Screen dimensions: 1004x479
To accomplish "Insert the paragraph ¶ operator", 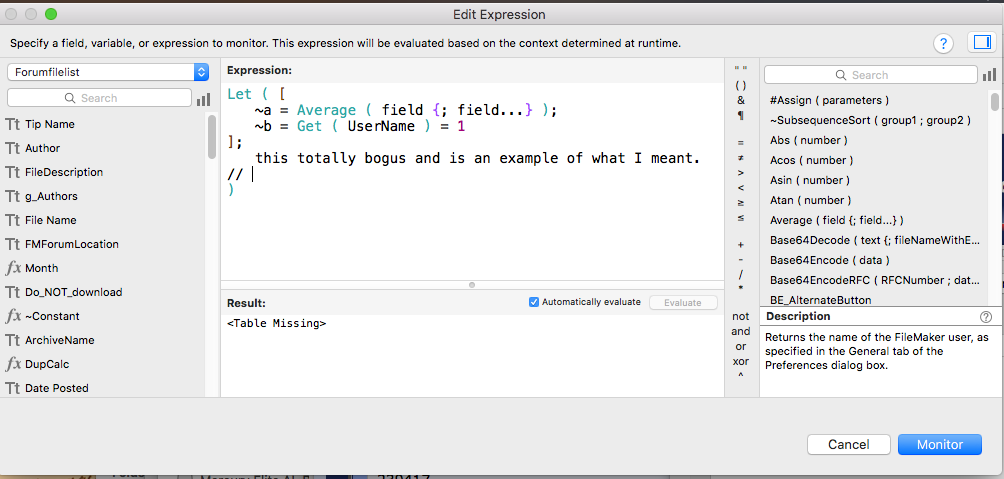I will click(741, 116).
